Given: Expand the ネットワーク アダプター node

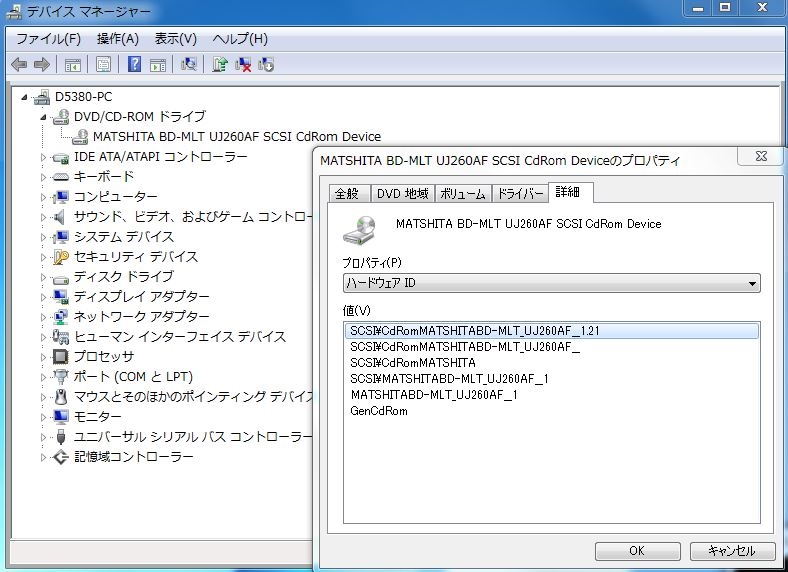Looking at the screenshot, I should (x=43, y=317).
